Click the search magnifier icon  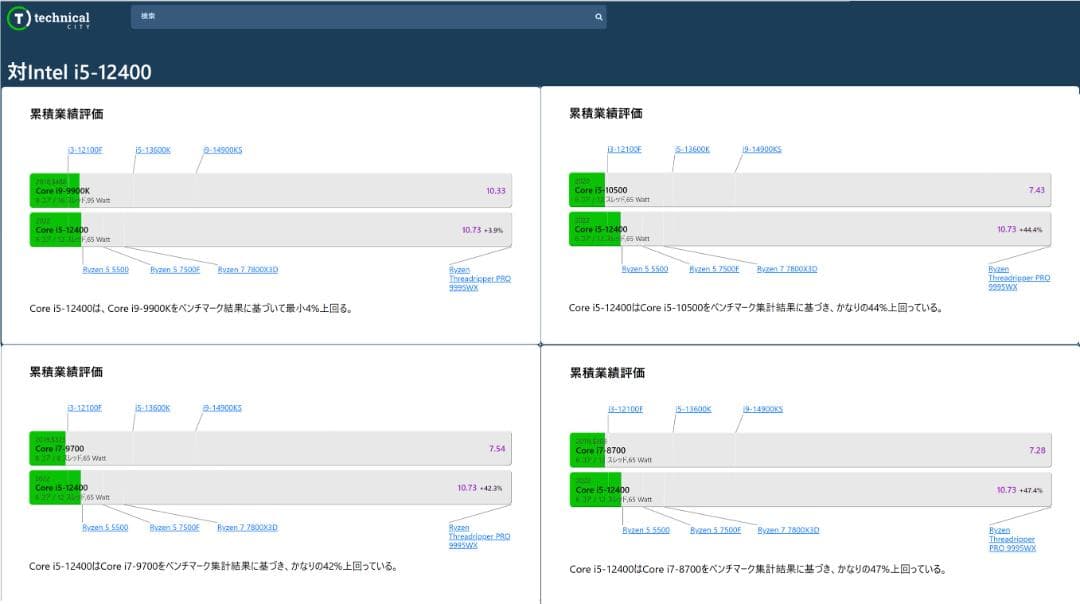click(598, 17)
